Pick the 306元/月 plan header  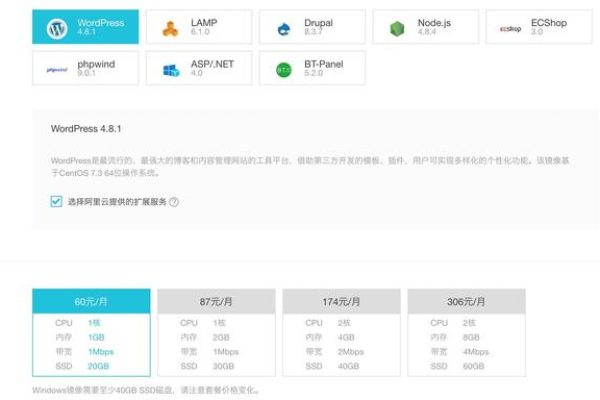465,301
